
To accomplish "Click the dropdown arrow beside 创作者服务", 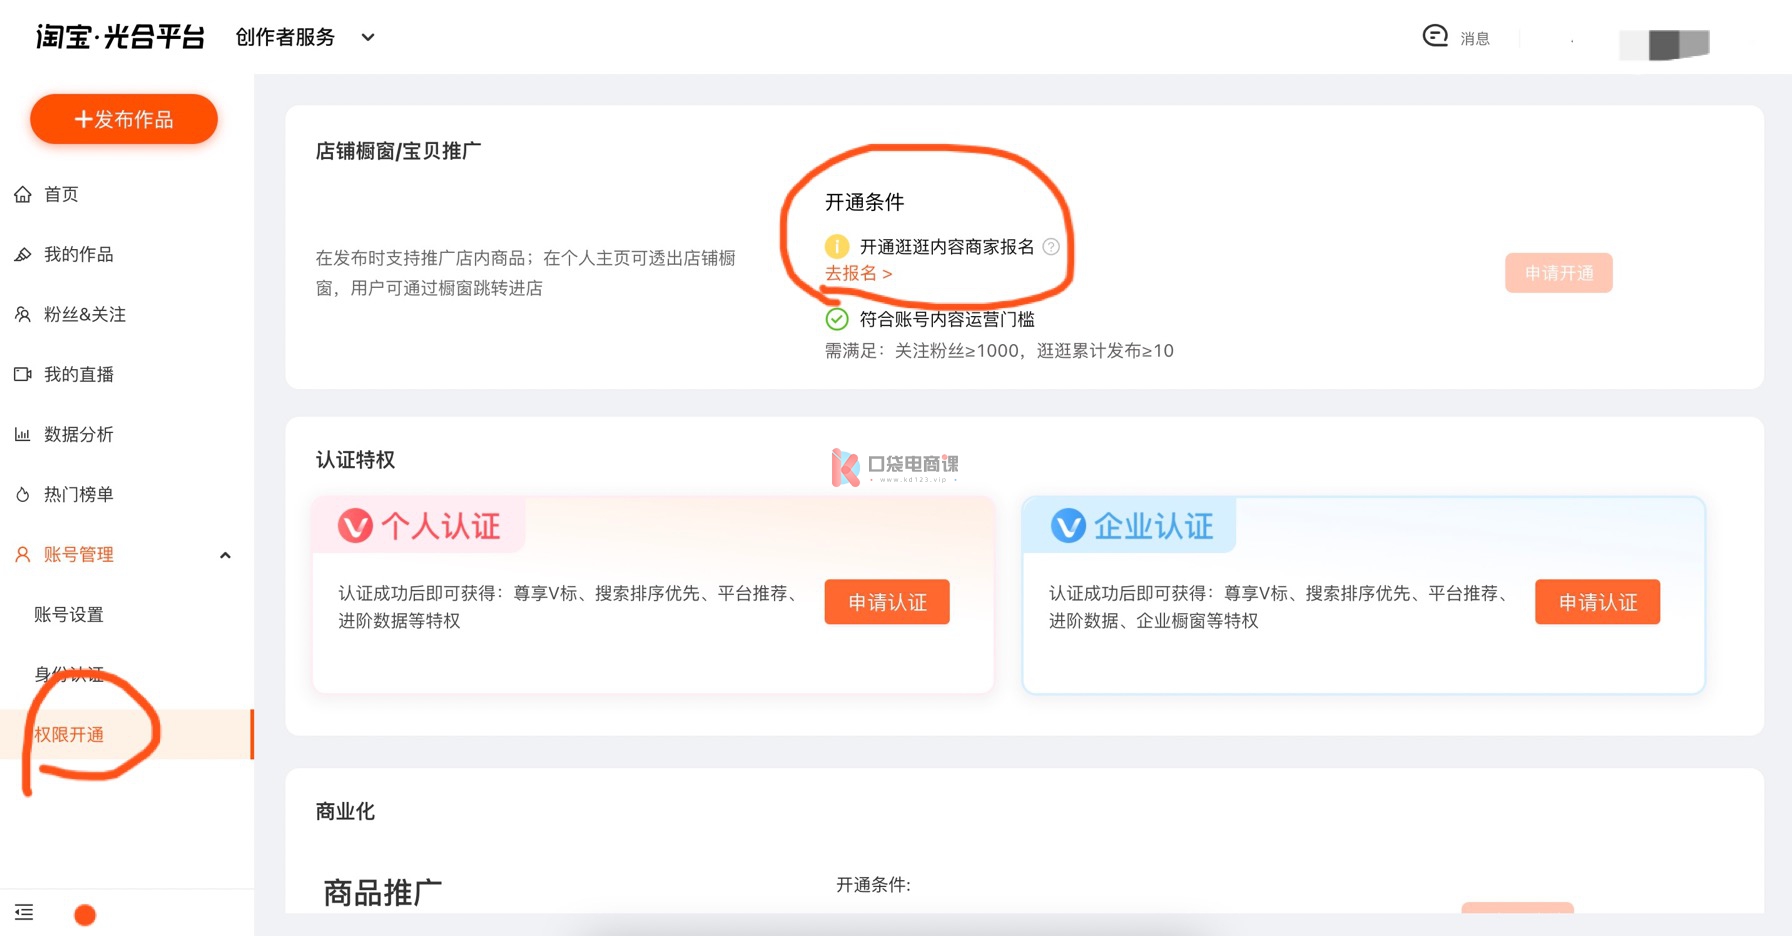I will [x=368, y=38].
